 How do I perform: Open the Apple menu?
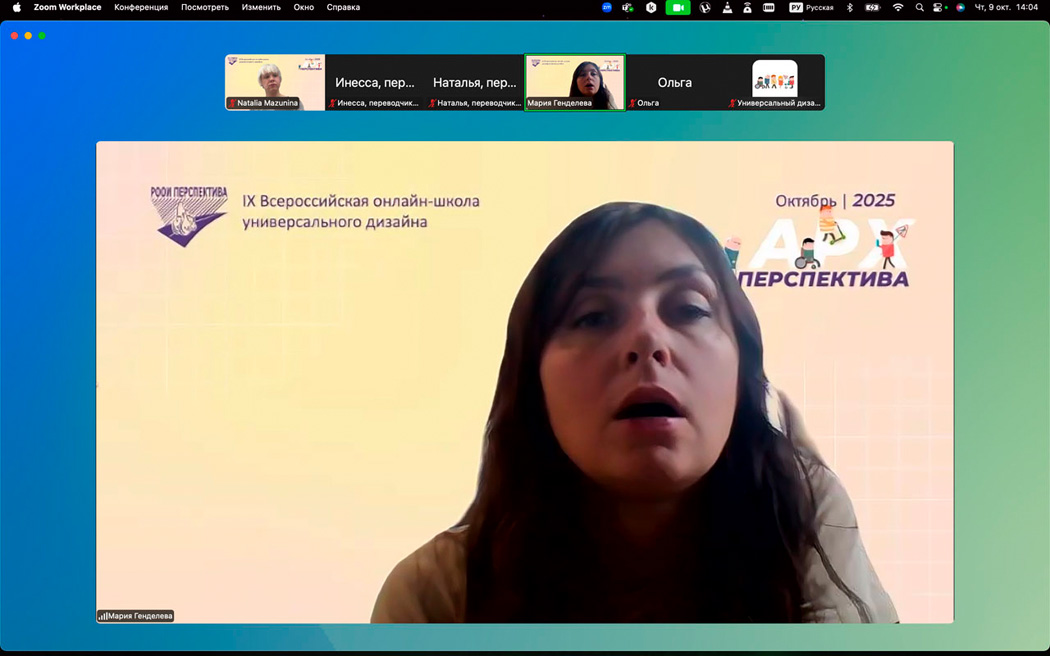pos(16,7)
